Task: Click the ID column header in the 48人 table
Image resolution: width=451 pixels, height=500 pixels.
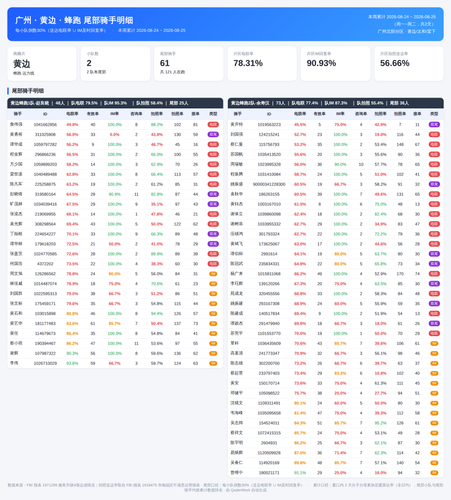Action: pyautogui.click(x=45, y=114)
